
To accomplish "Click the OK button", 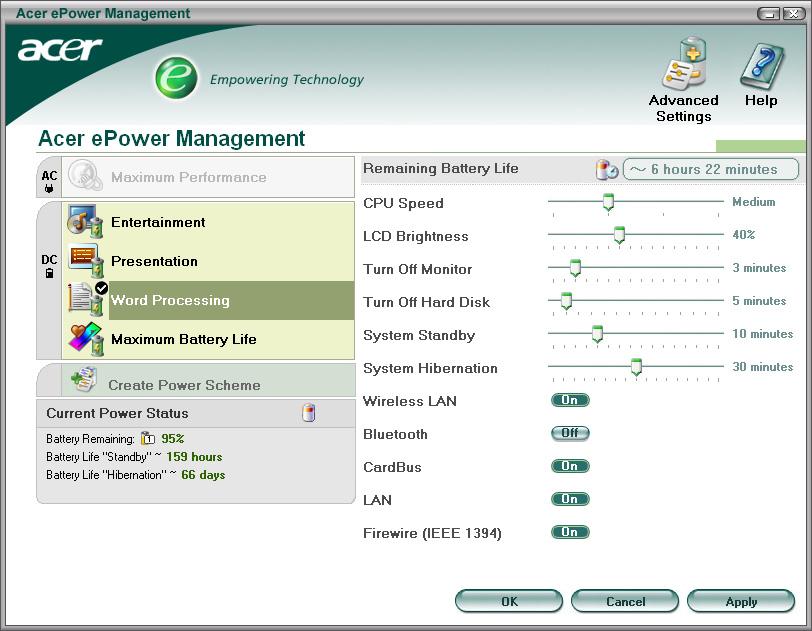I will pyautogui.click(x=509, y=601).
